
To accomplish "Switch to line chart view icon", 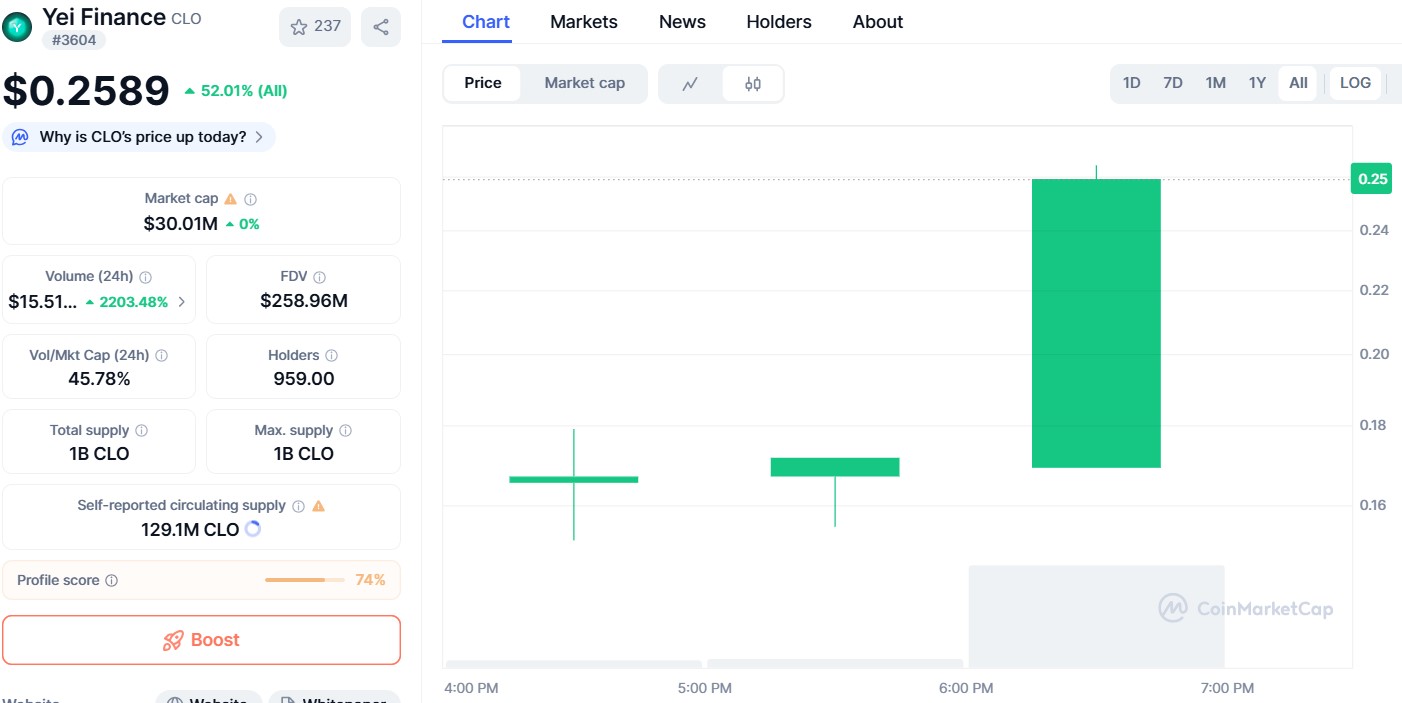I will coord(690,84).
